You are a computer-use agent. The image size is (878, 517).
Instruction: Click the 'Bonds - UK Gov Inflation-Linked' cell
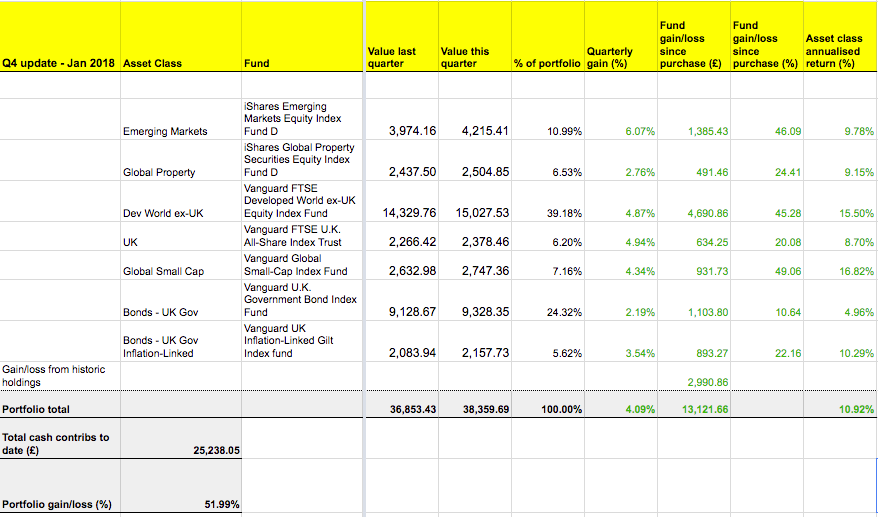pos(161,346)
